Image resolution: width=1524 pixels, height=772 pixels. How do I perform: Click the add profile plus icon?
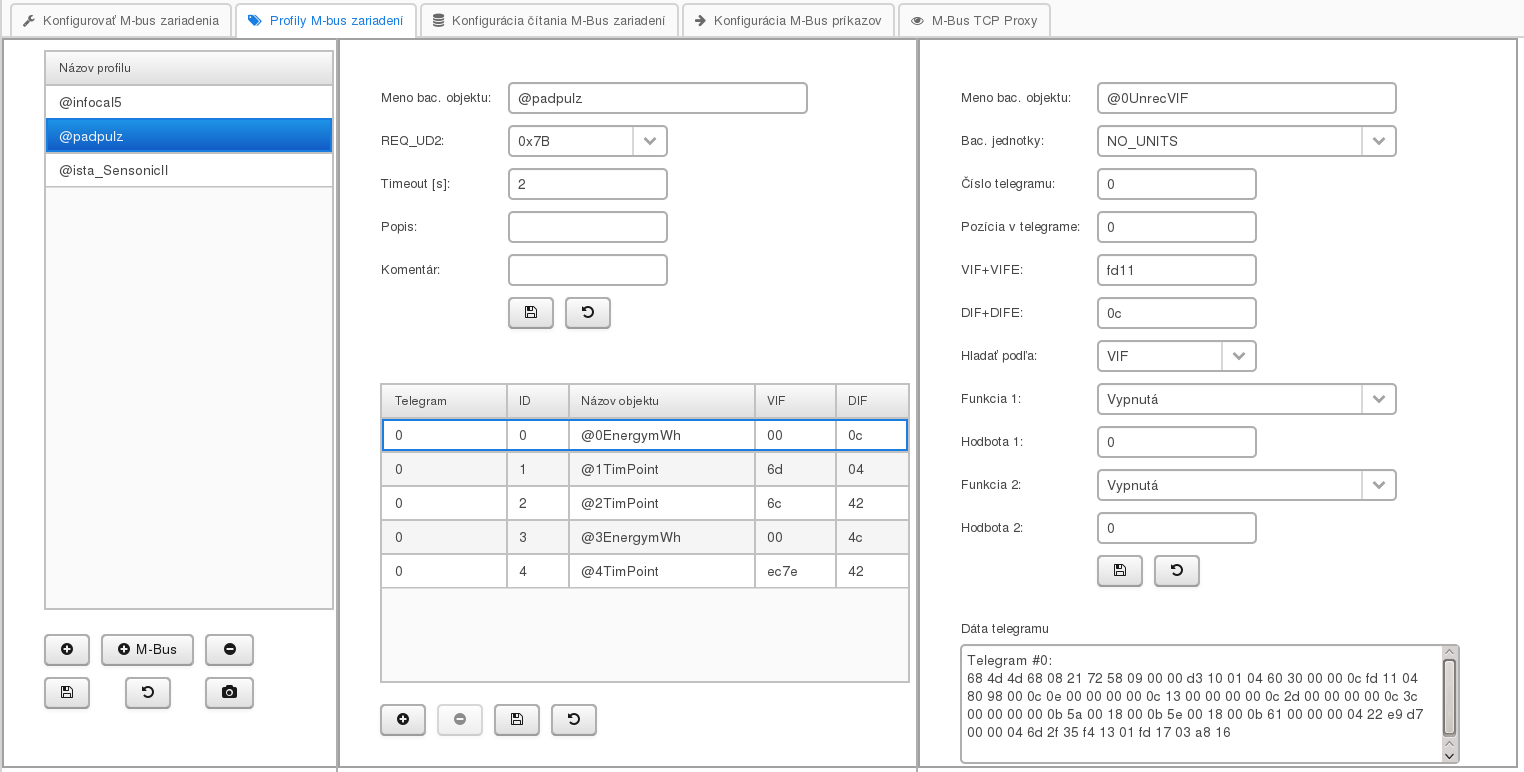point(67,650)
